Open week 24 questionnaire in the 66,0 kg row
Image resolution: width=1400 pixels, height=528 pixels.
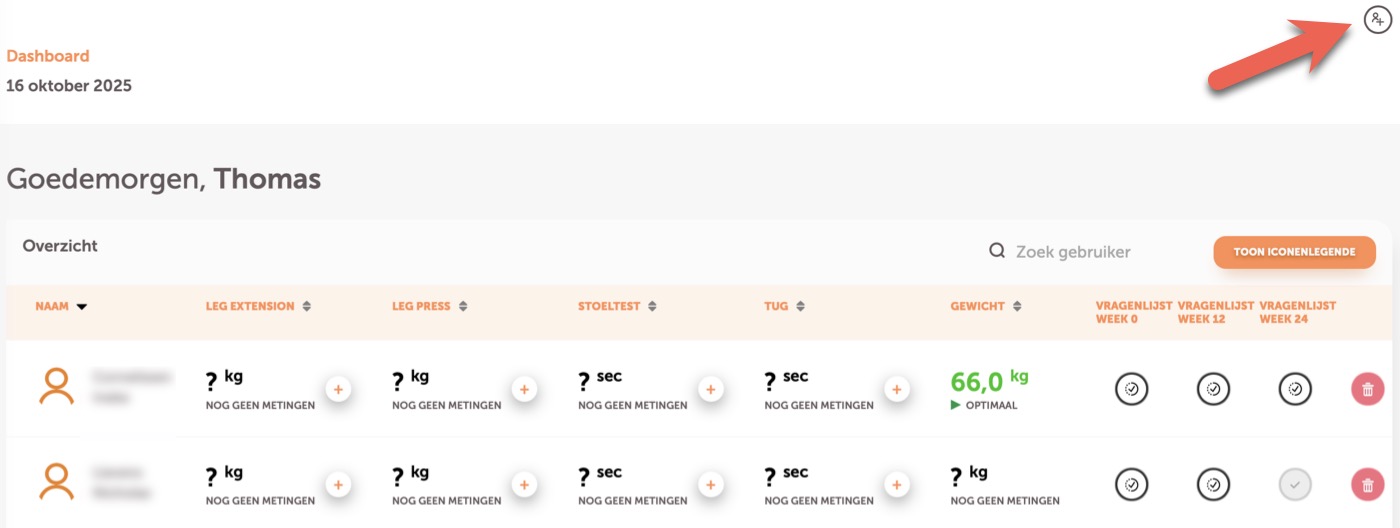(1295, 389)
